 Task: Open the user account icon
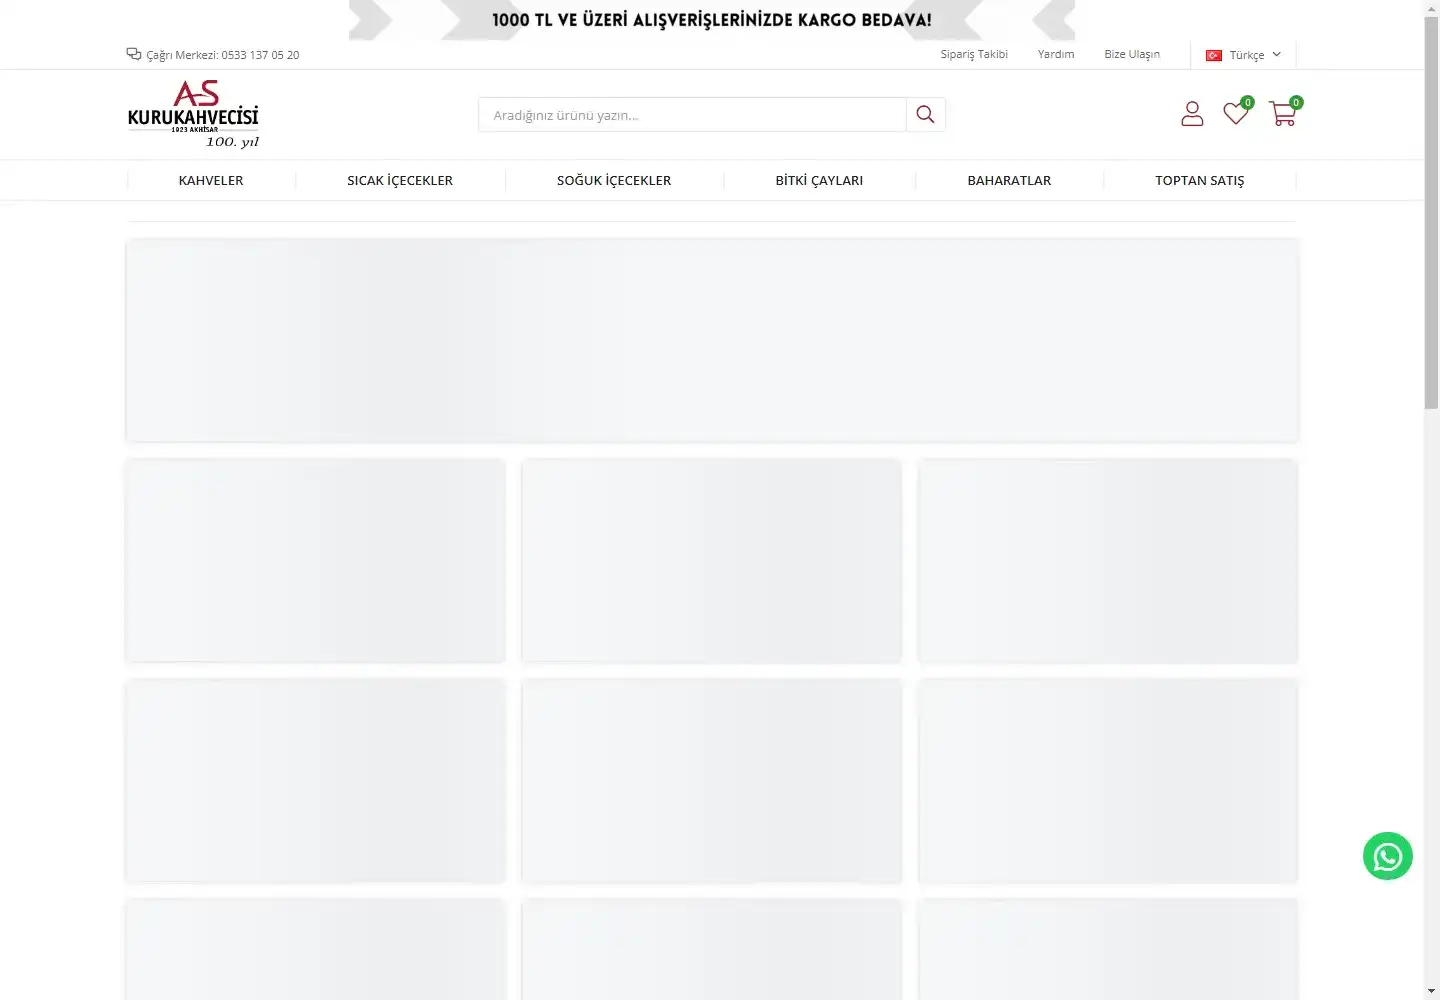[1192, 114]
